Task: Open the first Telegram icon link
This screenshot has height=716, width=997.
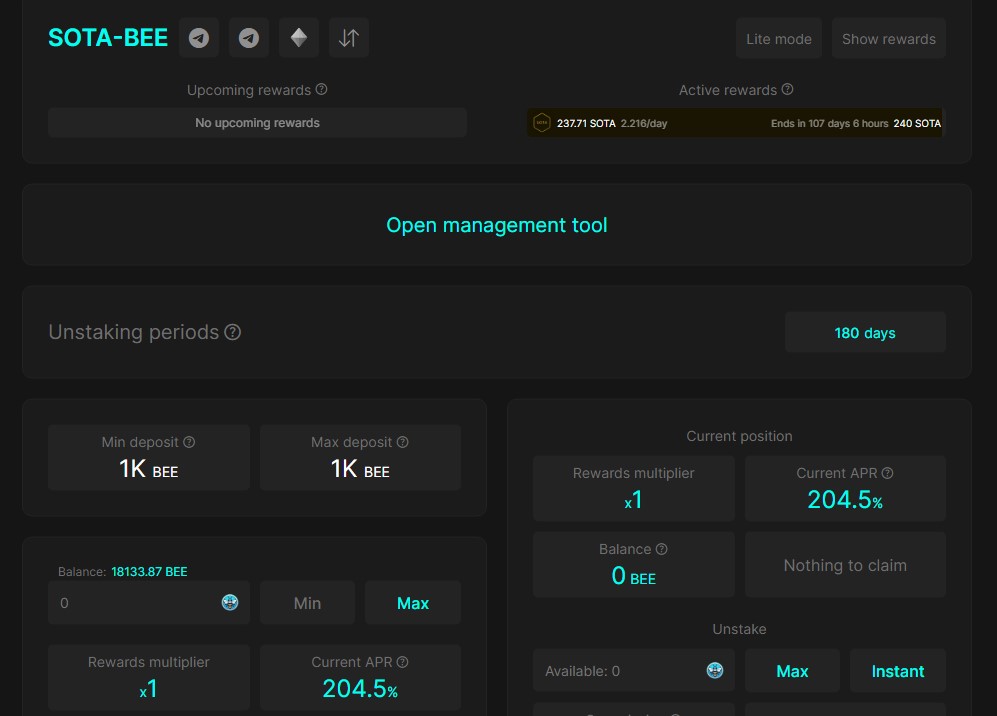Action: click(199, 38)
